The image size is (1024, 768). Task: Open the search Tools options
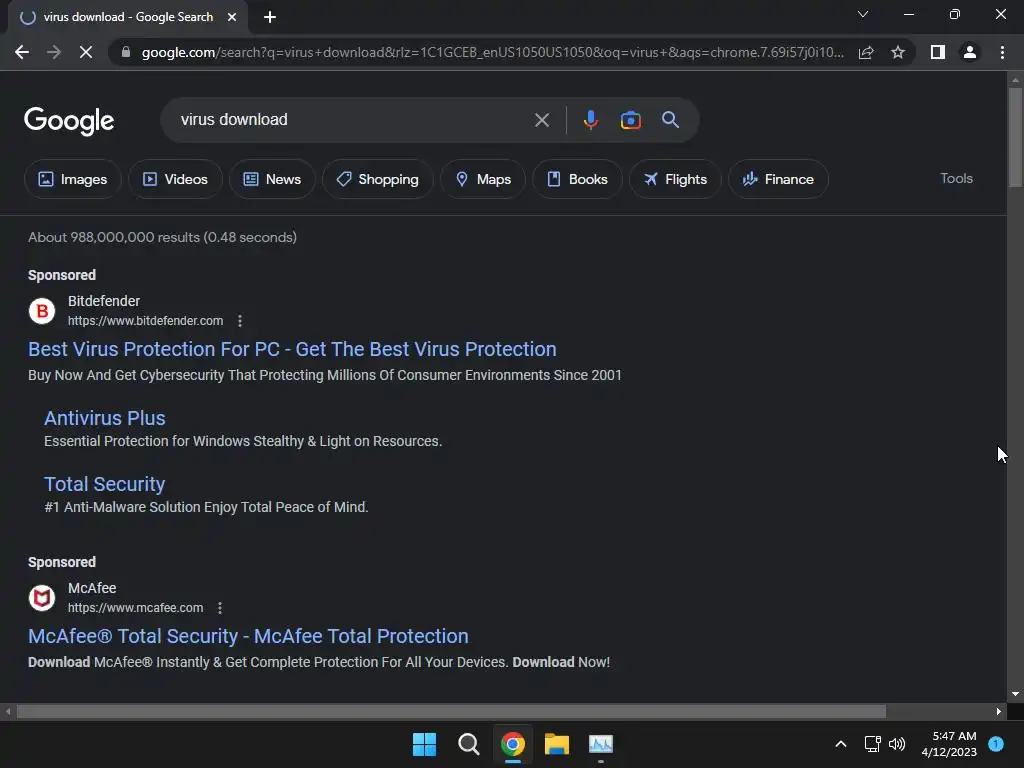956,178
